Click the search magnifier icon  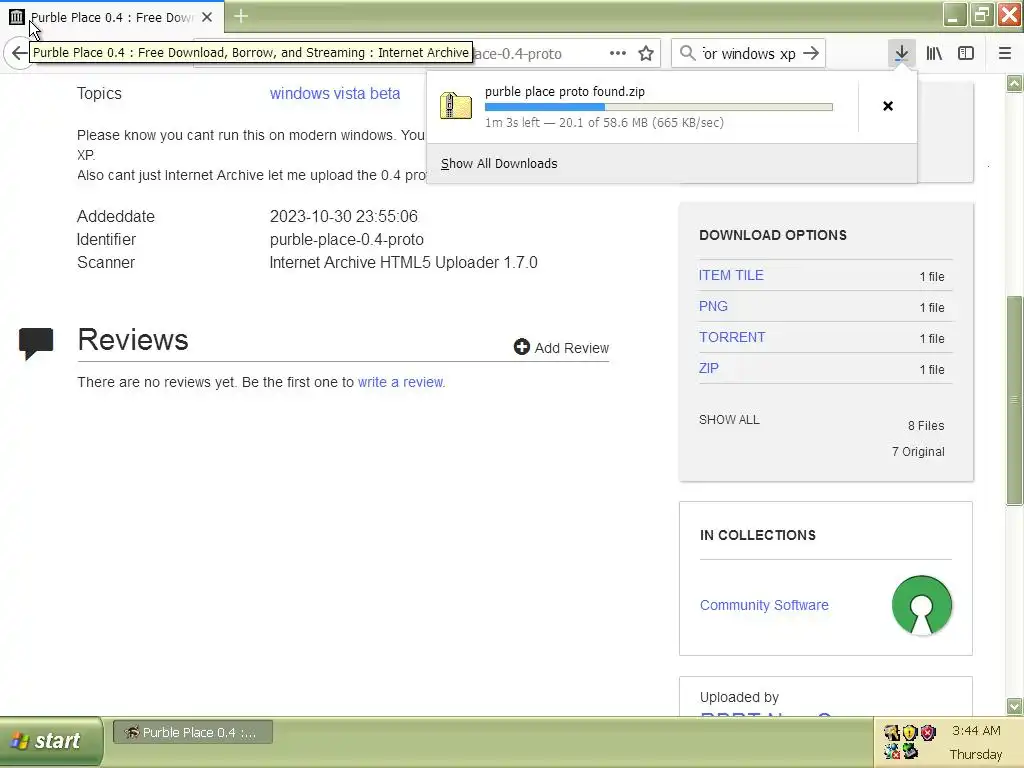tap(687, 53)
